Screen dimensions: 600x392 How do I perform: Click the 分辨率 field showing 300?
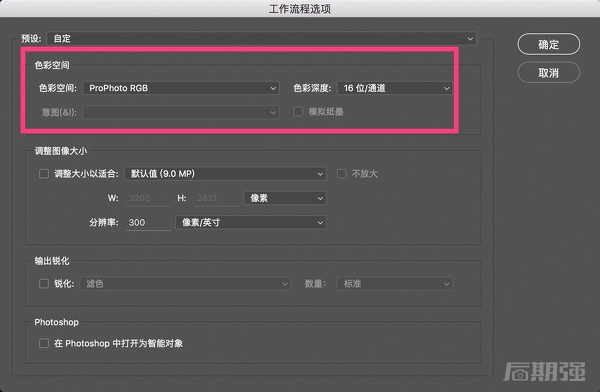pos(147,222)
